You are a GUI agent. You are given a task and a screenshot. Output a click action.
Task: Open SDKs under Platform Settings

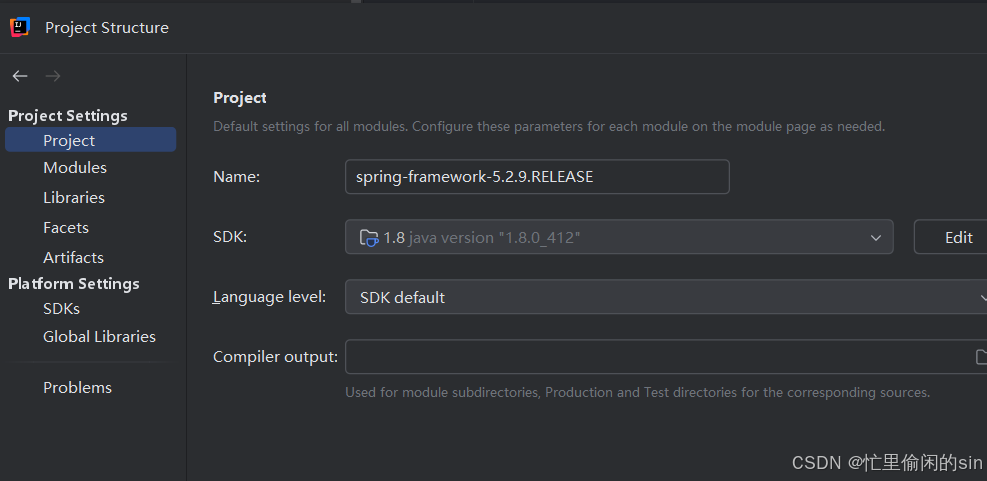tap(62, 308)
